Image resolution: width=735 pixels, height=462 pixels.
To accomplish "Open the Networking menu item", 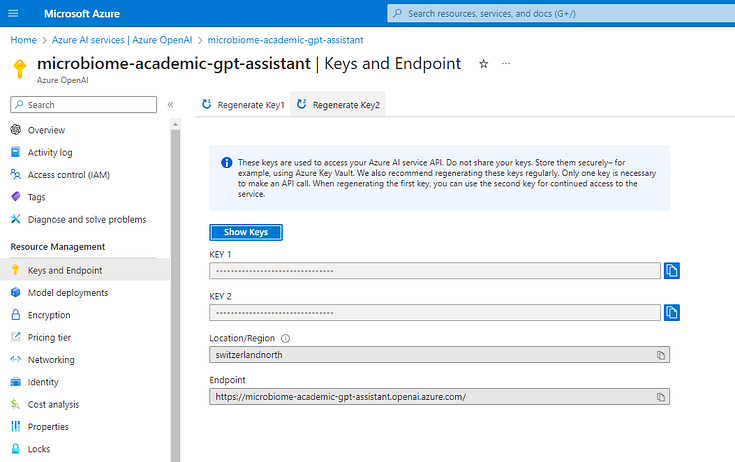I will tap(51, 360).
